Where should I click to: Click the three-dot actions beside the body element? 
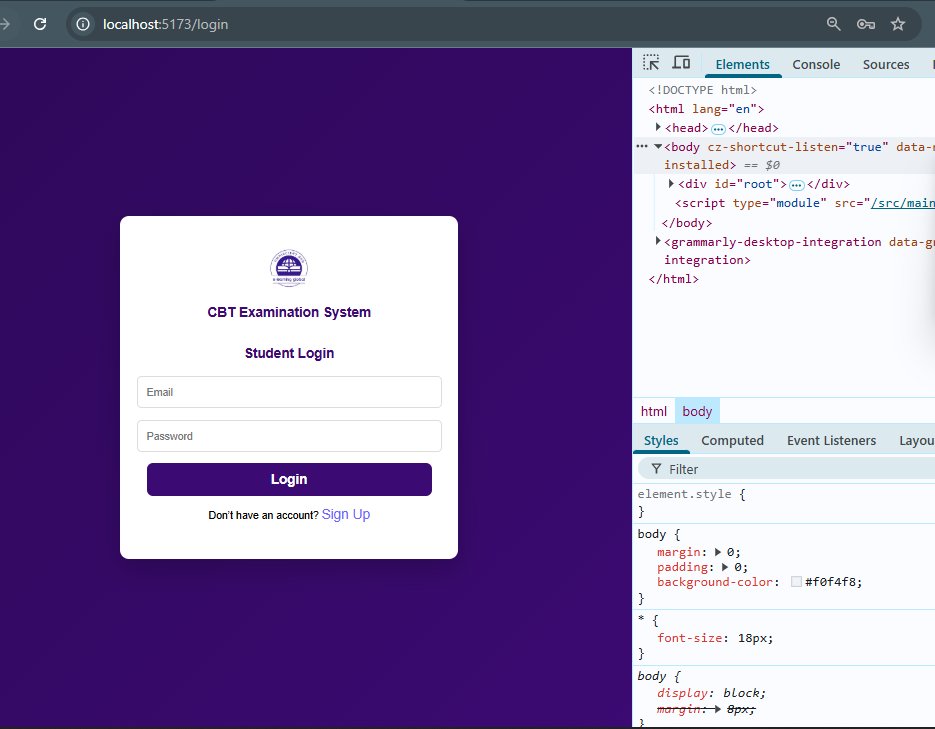click(642, 146)
